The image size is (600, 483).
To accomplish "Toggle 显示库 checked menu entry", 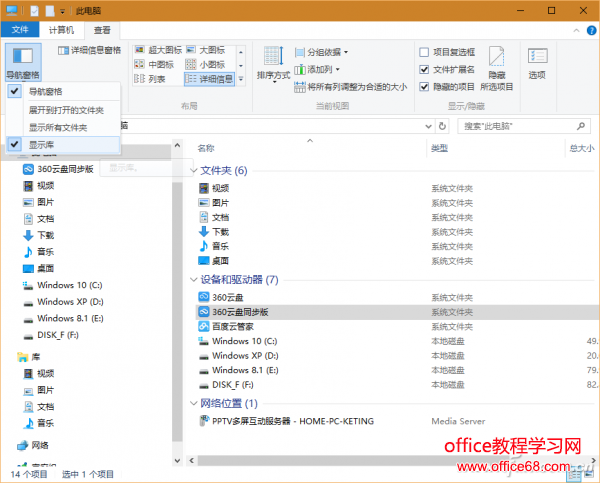I will click(x=63, y=145).
